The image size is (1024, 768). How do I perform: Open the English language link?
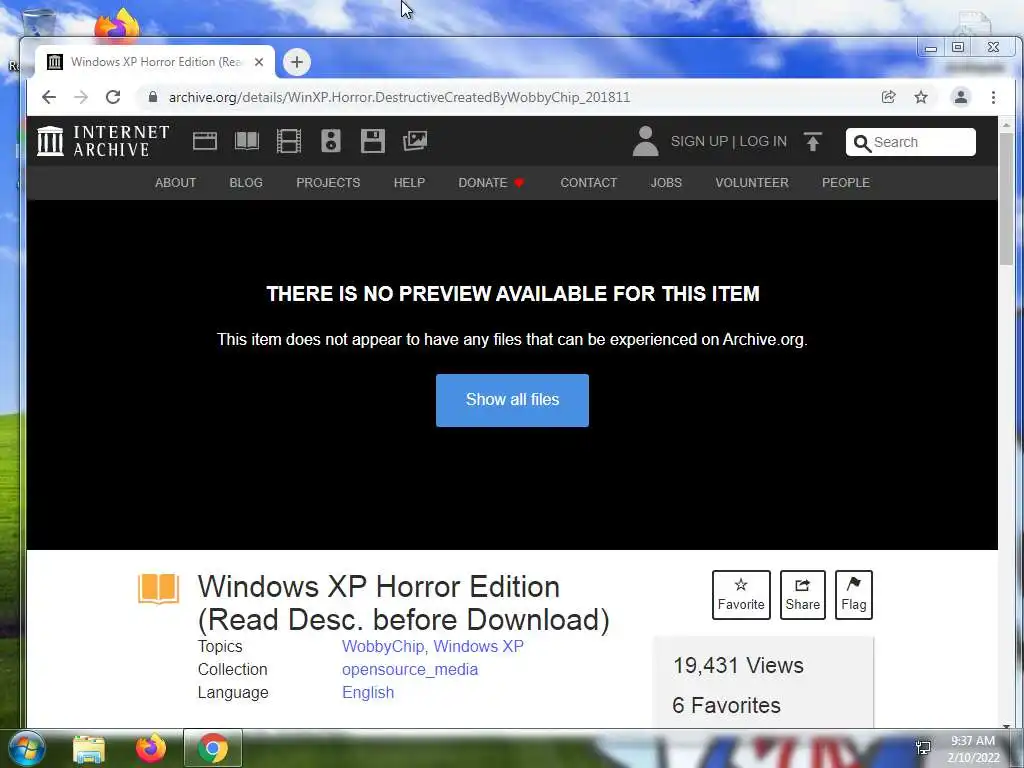(368, 692)
